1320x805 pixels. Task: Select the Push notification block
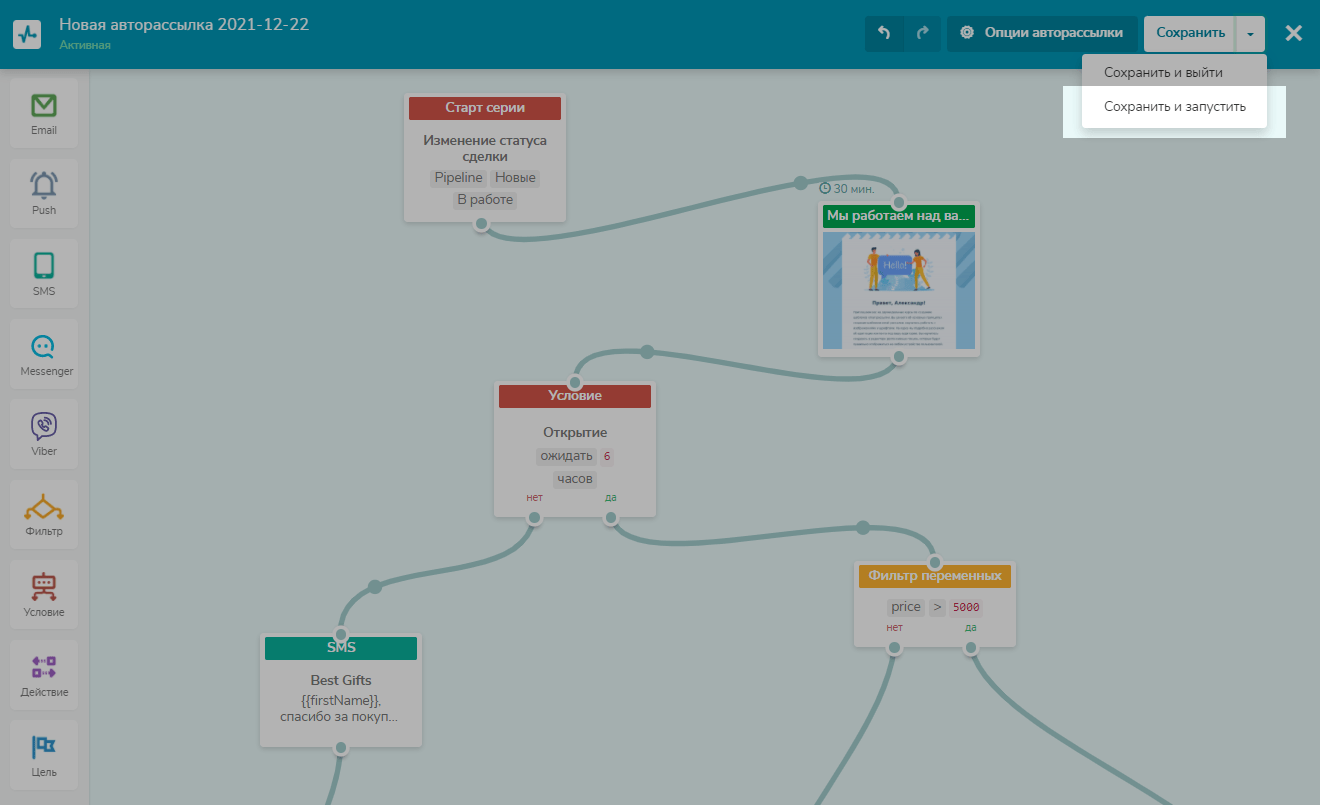pyautogui.click(x=44, y=193)
